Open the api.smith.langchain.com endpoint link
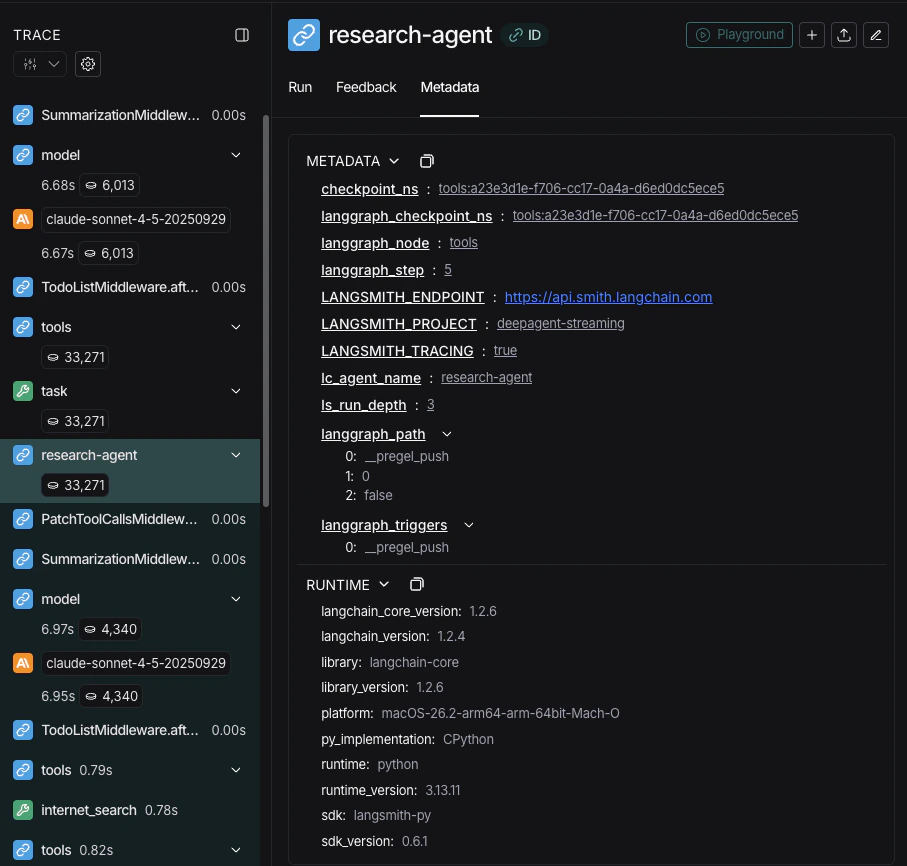 point(609,297)
